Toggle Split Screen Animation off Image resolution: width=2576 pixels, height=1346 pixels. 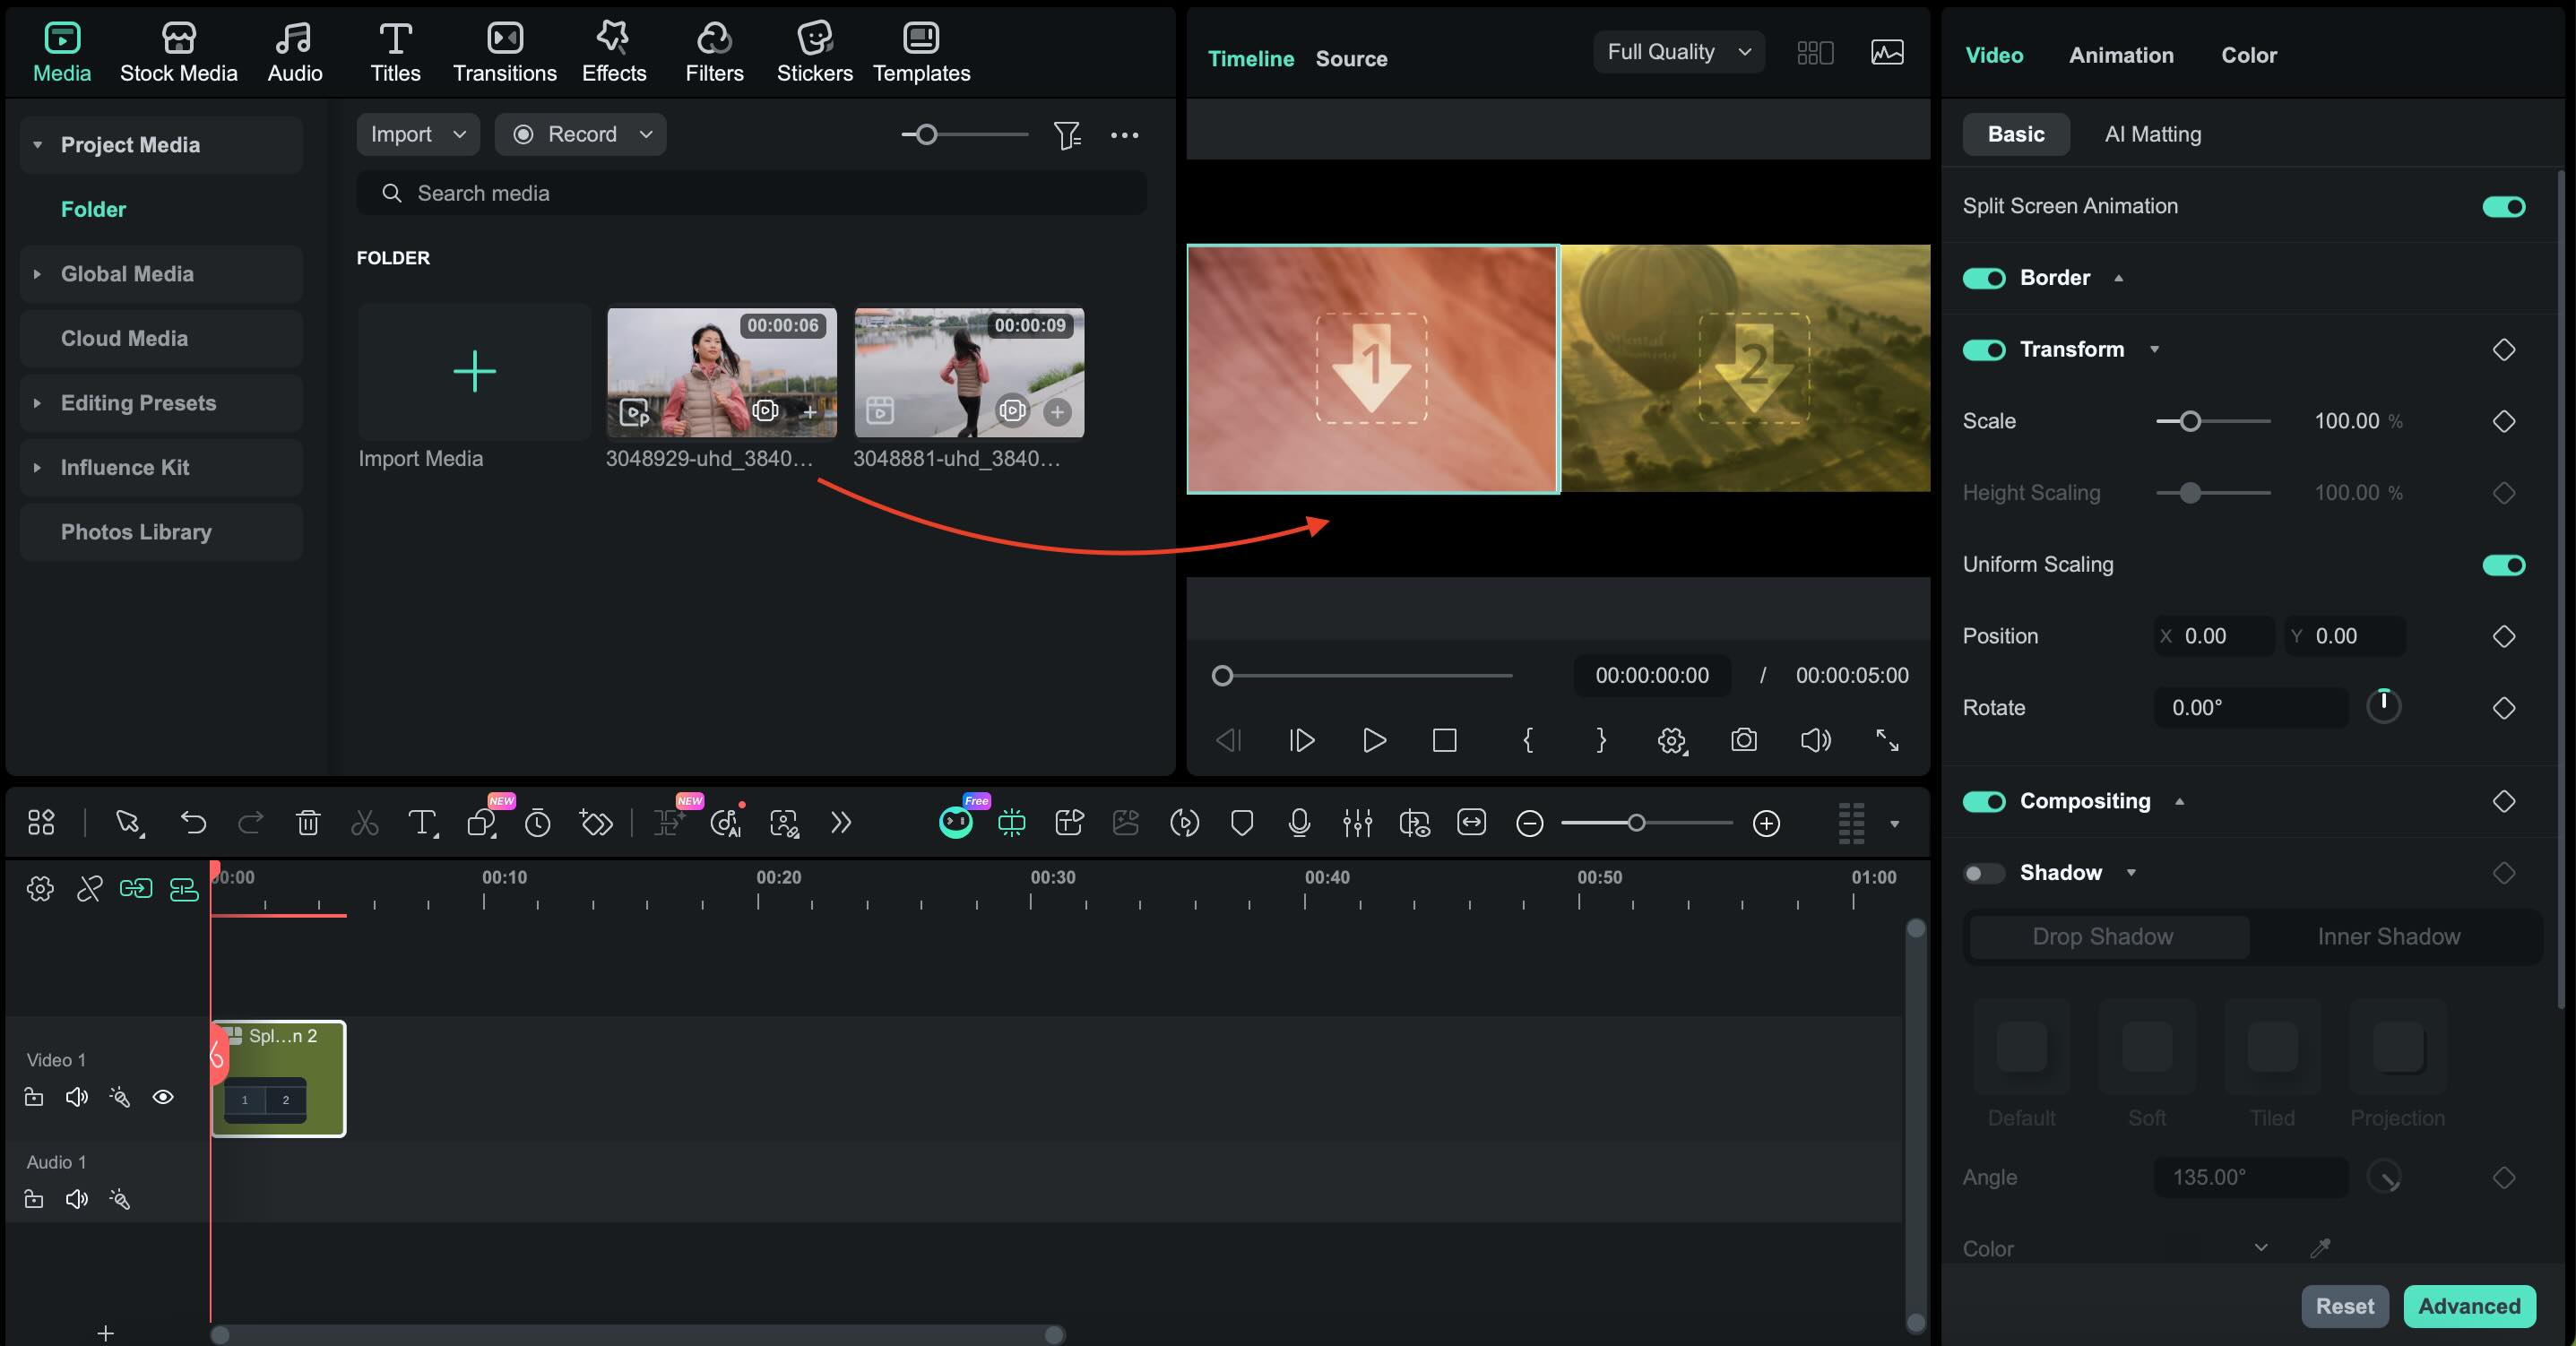click(2504, 207)
